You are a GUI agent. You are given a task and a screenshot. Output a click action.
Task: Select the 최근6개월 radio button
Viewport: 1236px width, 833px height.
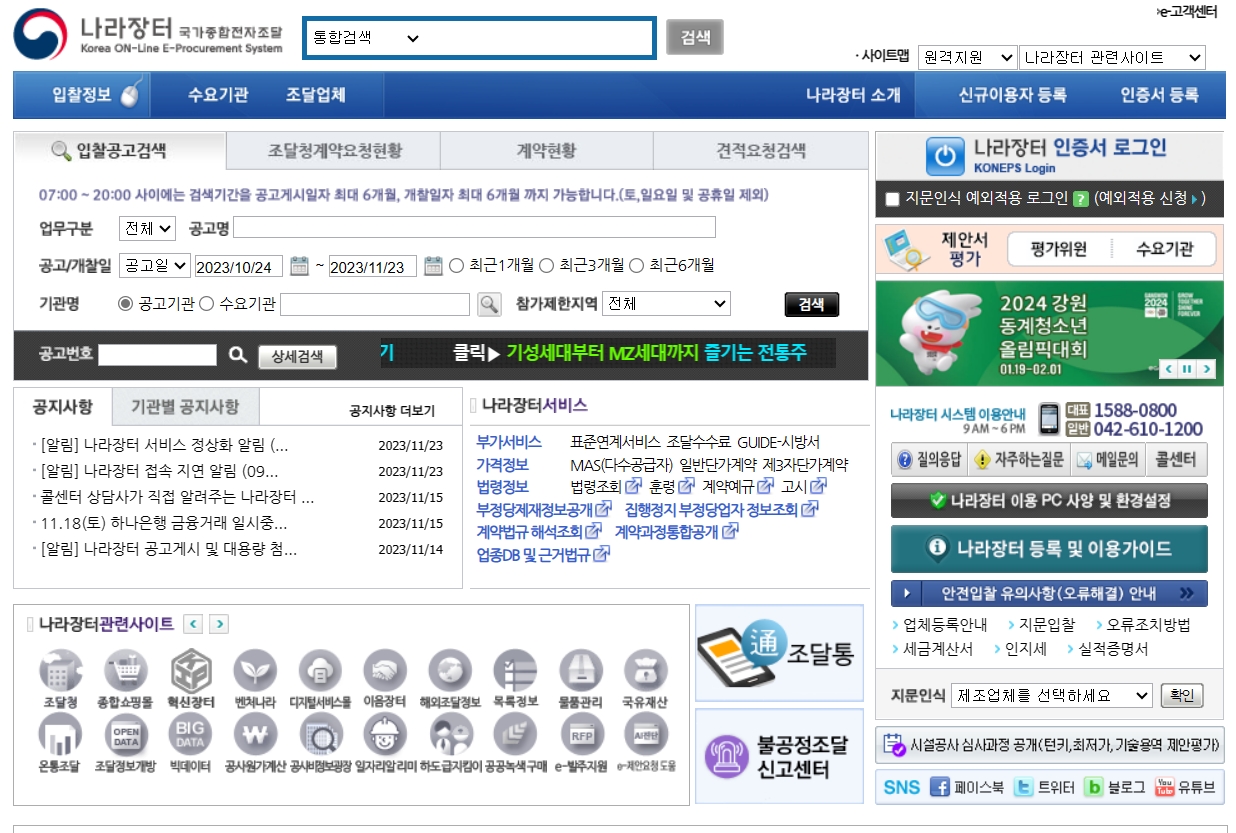pos(637,265)
